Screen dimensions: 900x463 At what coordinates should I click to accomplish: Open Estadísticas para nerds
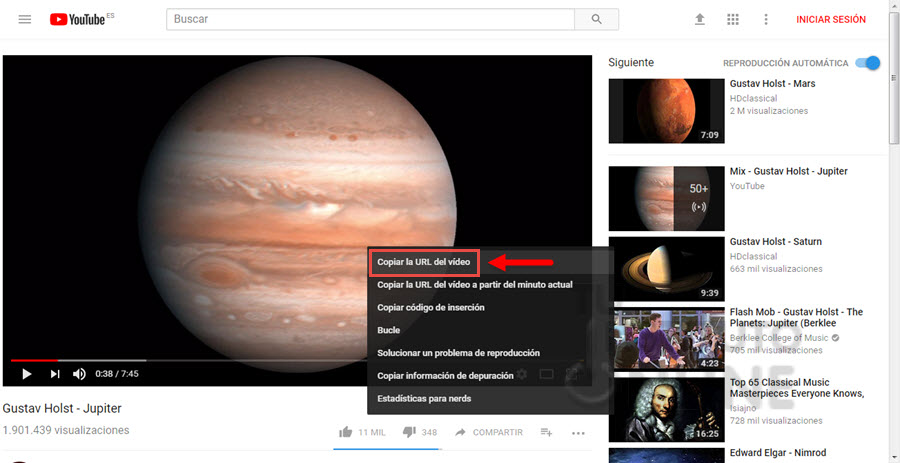(x=424, y=398)
